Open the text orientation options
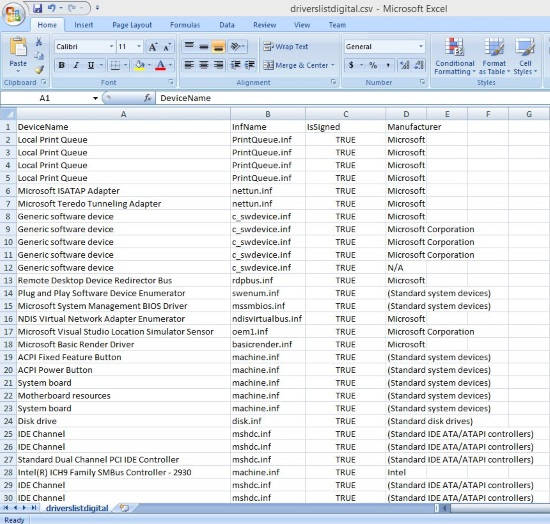The width and height of the screenshot is (550, 524). point(237,46)
